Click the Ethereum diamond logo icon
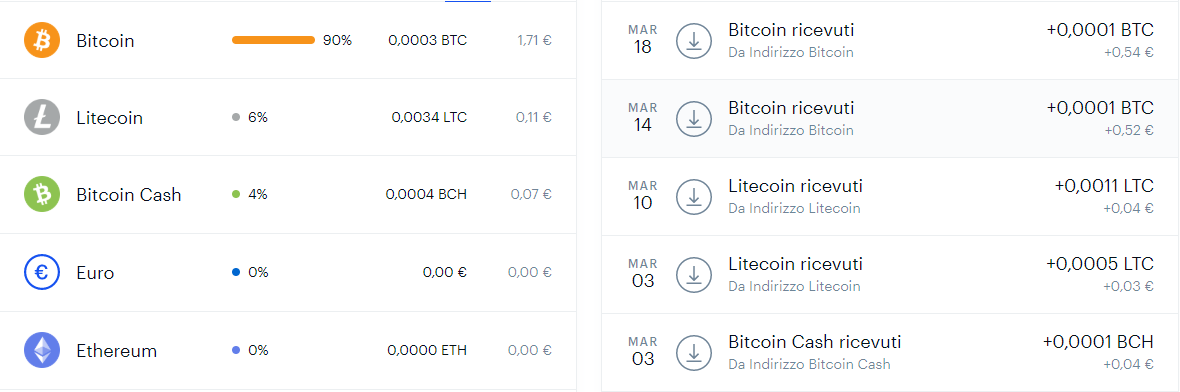 [x=42, y=350]
